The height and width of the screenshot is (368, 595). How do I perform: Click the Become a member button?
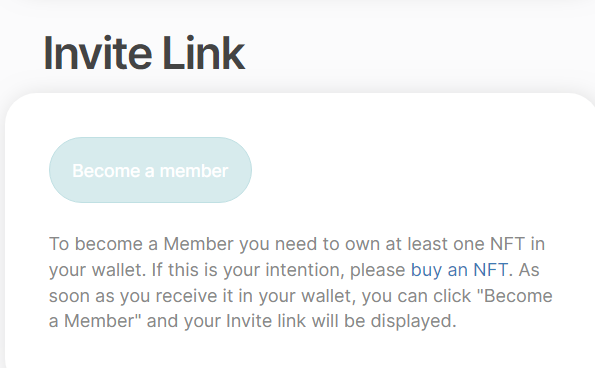click(150, 170)
